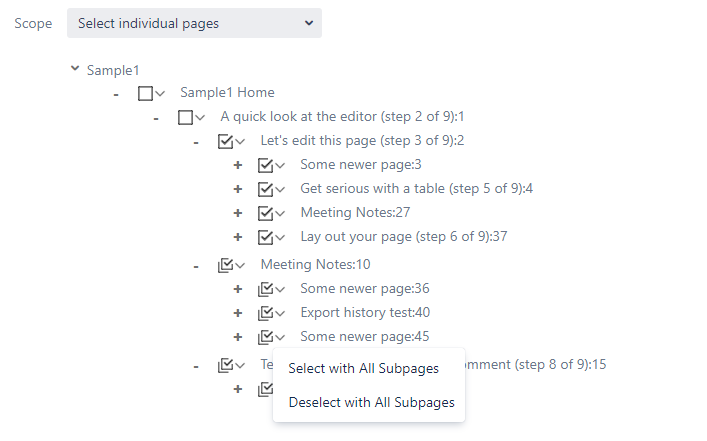
Task: Collapse the Meeting Notes:10 minus icon
Action: click(196, 265)
